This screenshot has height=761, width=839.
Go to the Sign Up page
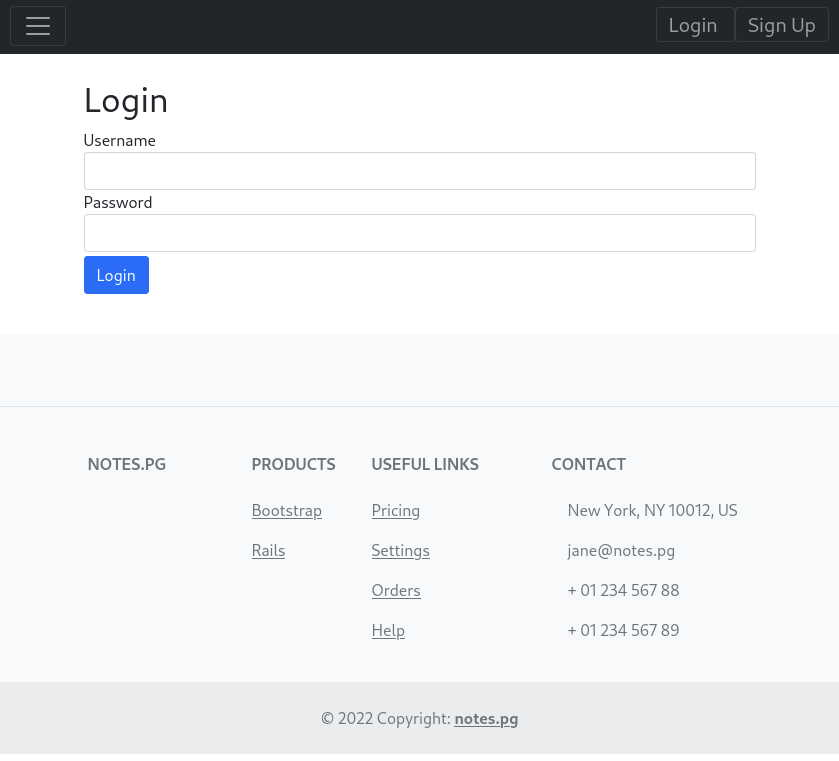tap(781, 25)
